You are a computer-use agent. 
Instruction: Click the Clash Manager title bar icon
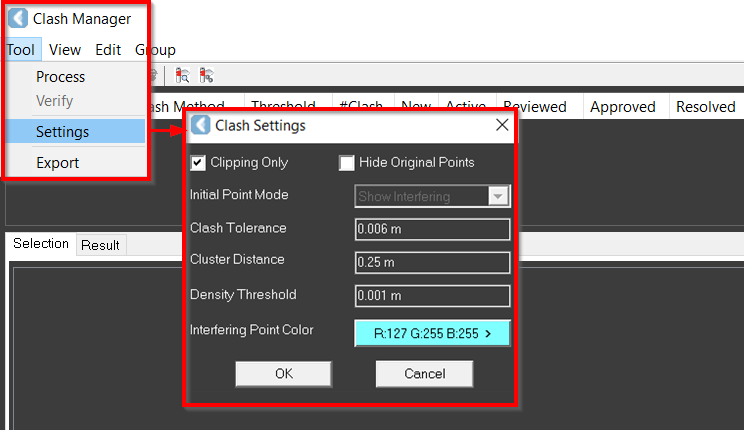pos(17,18)
